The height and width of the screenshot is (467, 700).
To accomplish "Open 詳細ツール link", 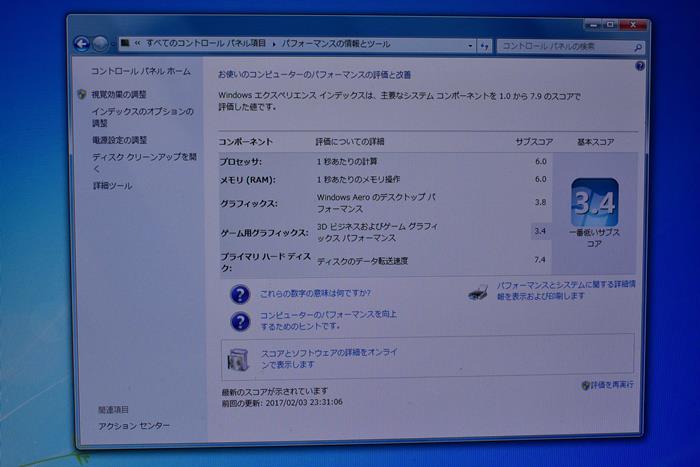I will [x=112, y=186].
